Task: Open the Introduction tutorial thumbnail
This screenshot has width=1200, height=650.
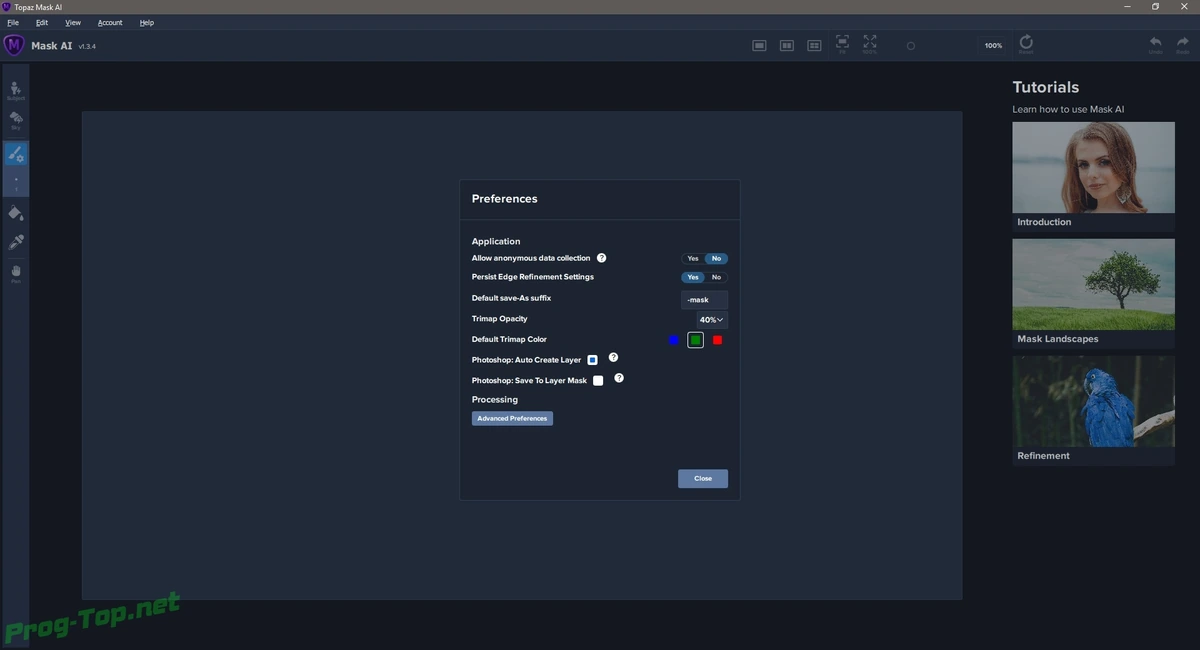Action: click(x=1093, y=167)
